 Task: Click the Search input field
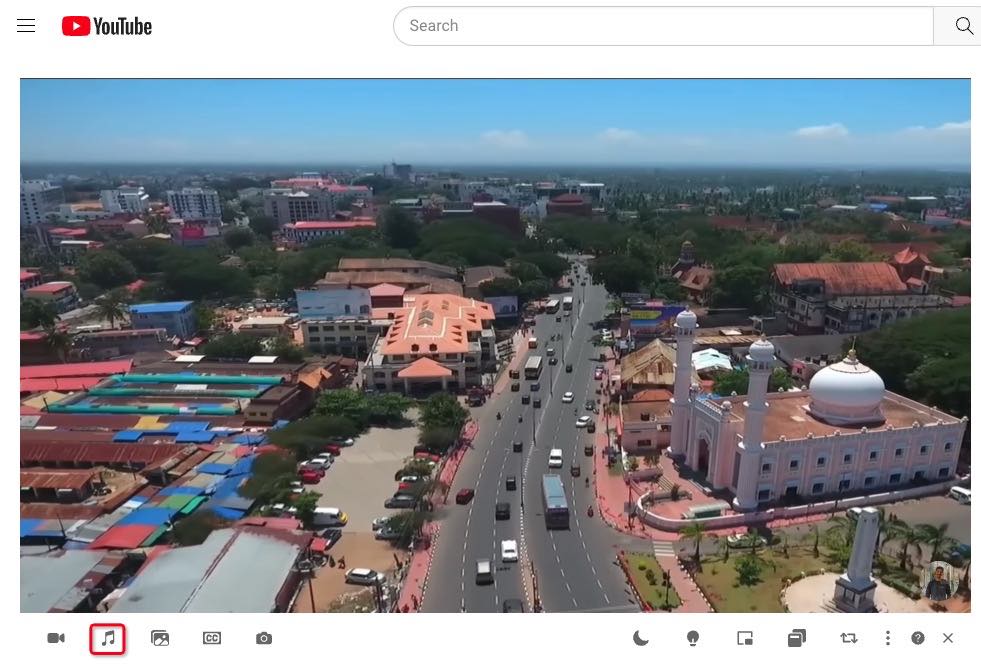tap(663, 25)
